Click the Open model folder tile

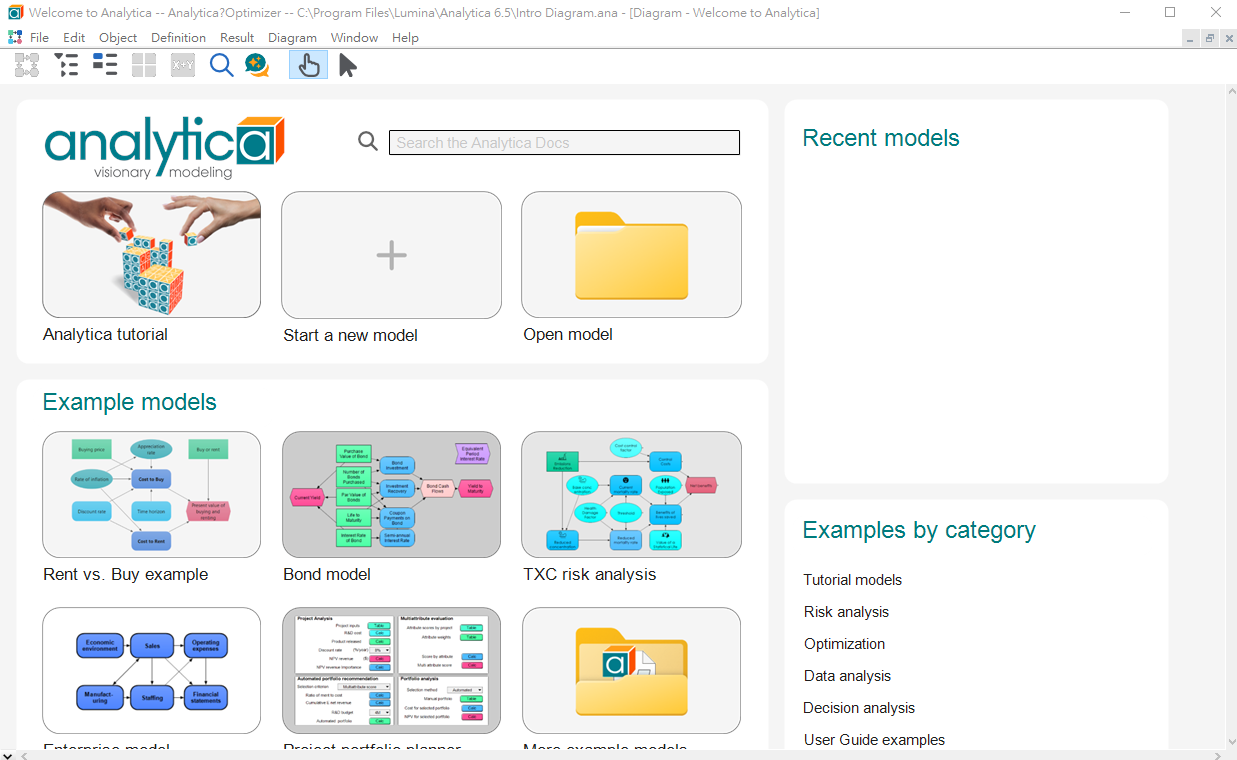pos(631,255)
